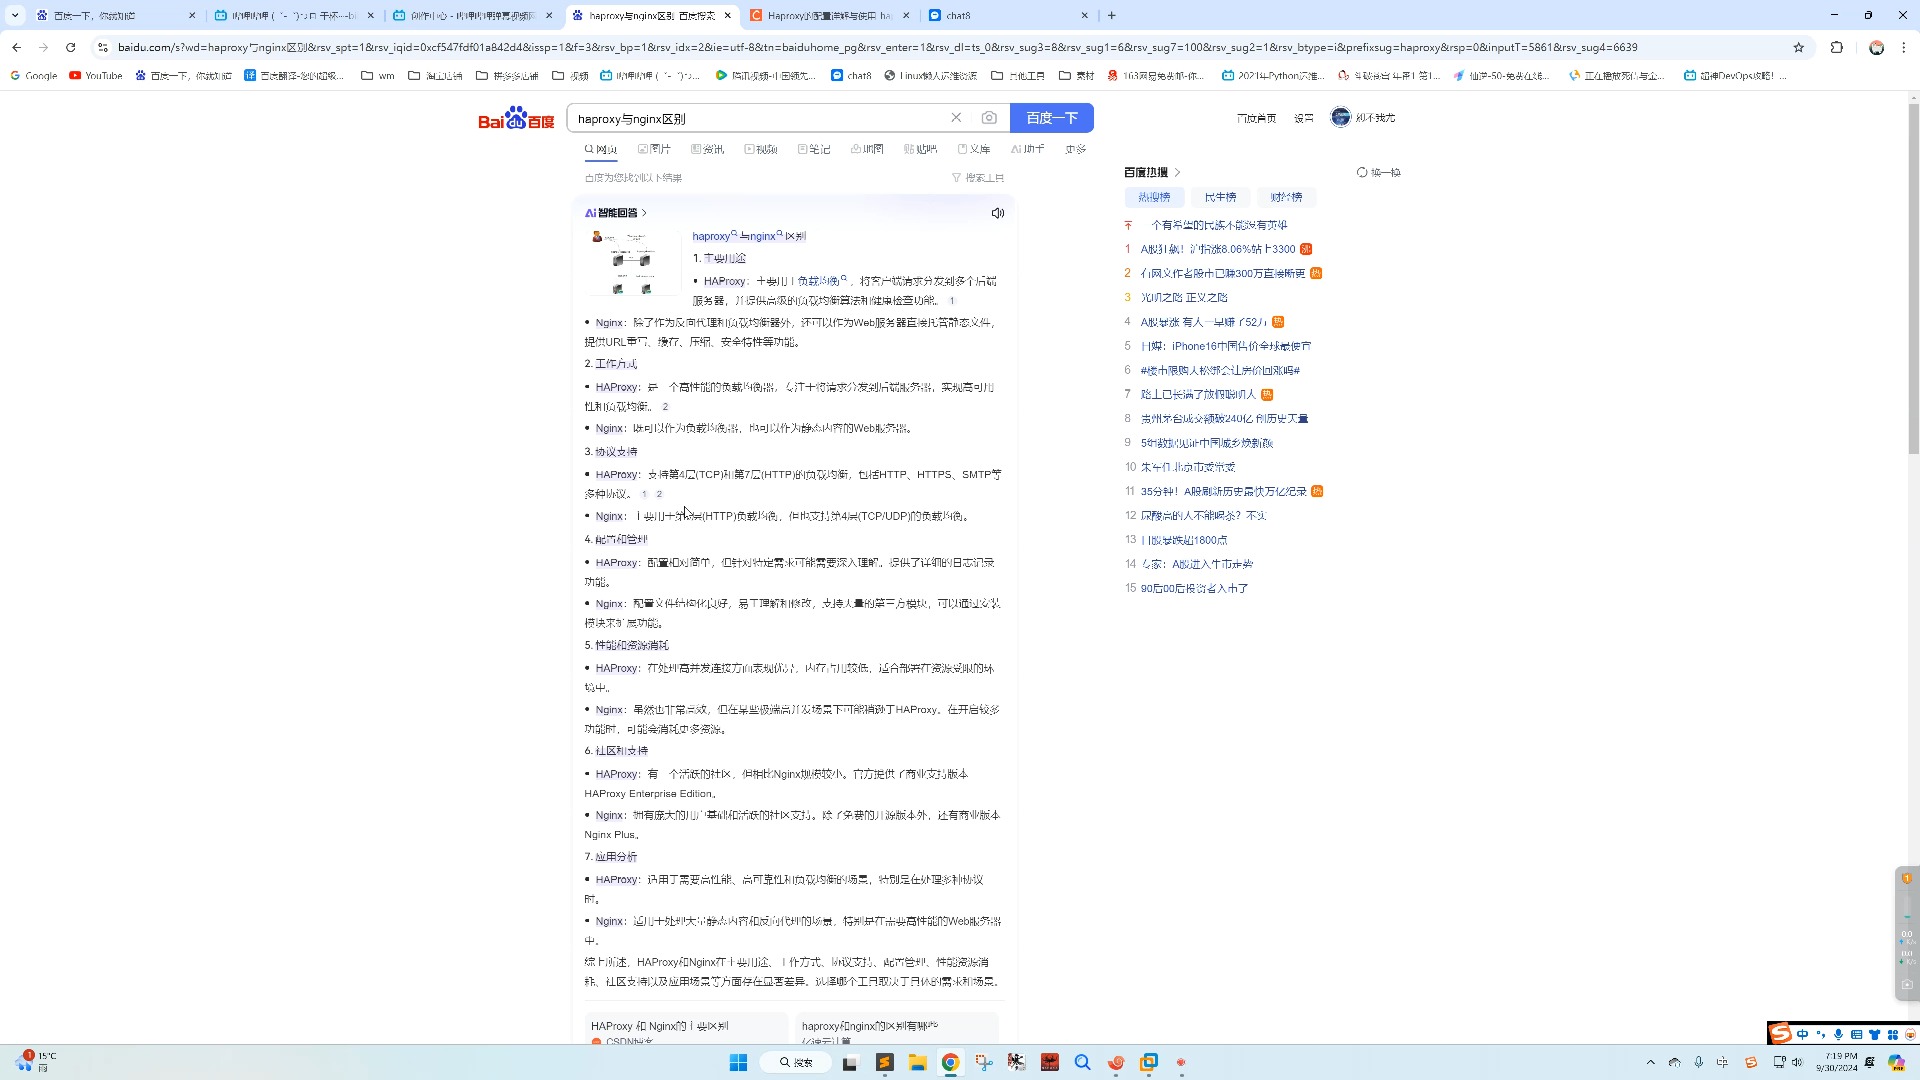Open Task View on the taskbar
This screenshot has height=1080, width=1920.
point(850,1062)
